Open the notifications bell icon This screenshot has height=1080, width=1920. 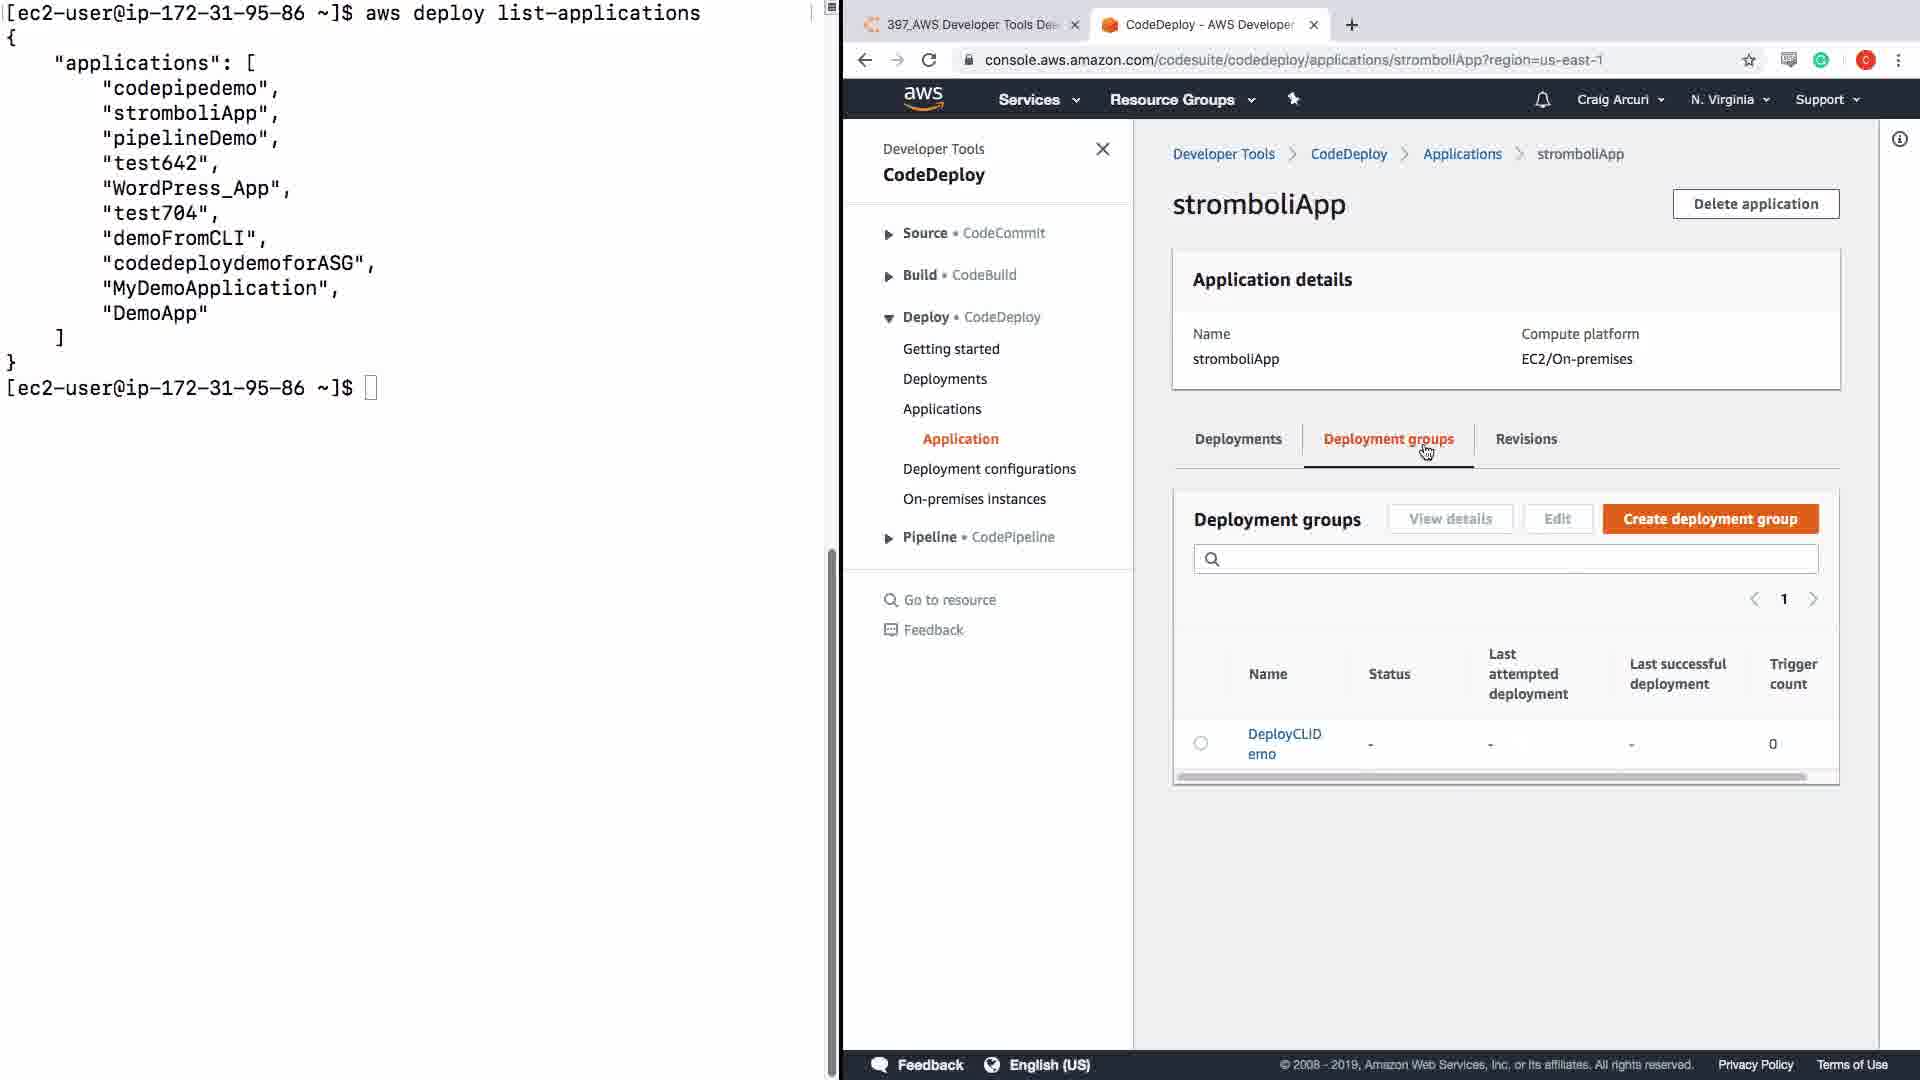1542,99
